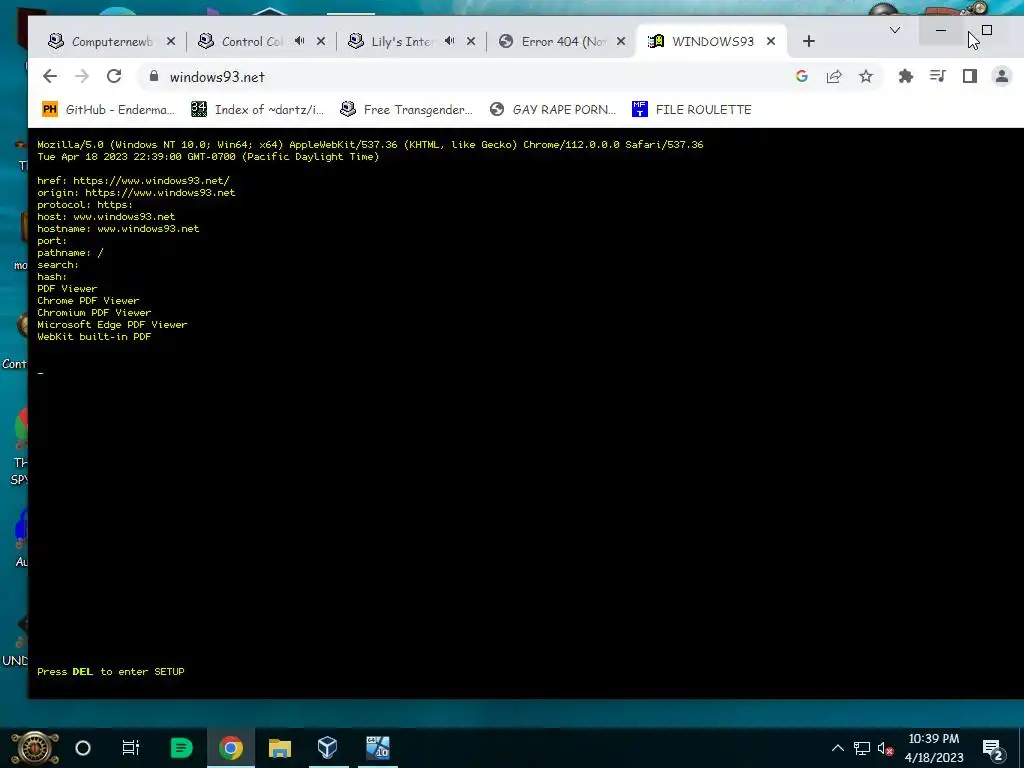Viewport: 1024px width, 768px height.
Task: Open the clock showing 10:39 PM
Action: click(x=934, y=748)
